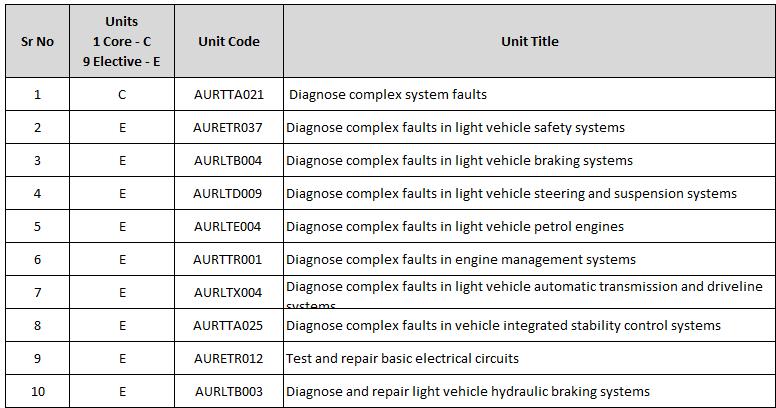Select the 'Diagnose complex system faults' title
776x408 pixels.
(x=388, y=95)
